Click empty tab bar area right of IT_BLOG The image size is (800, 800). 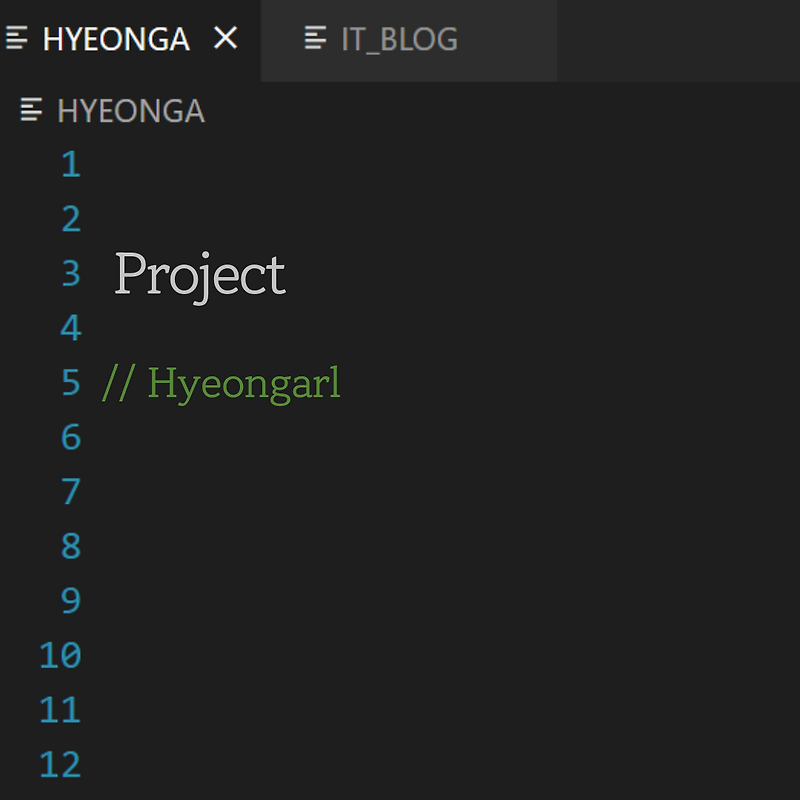coord(678,40)
